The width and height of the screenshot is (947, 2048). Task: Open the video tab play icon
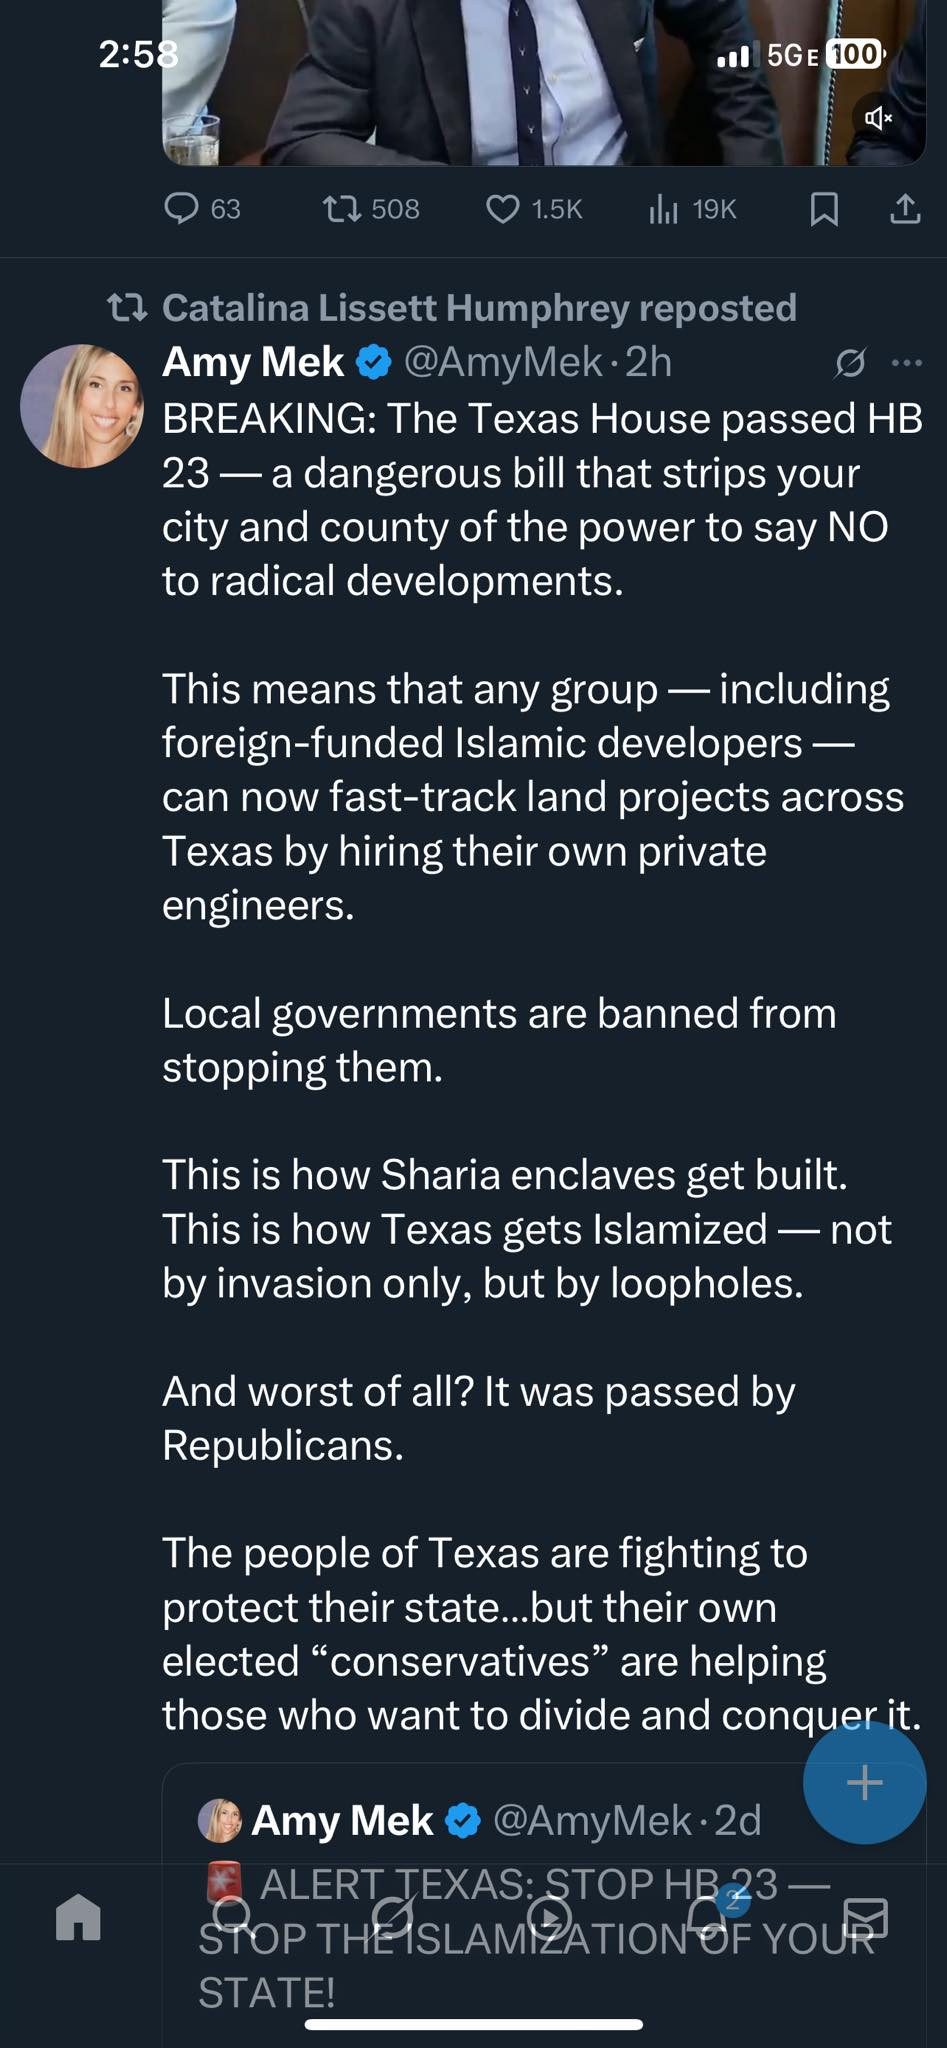click(549, 1917)
